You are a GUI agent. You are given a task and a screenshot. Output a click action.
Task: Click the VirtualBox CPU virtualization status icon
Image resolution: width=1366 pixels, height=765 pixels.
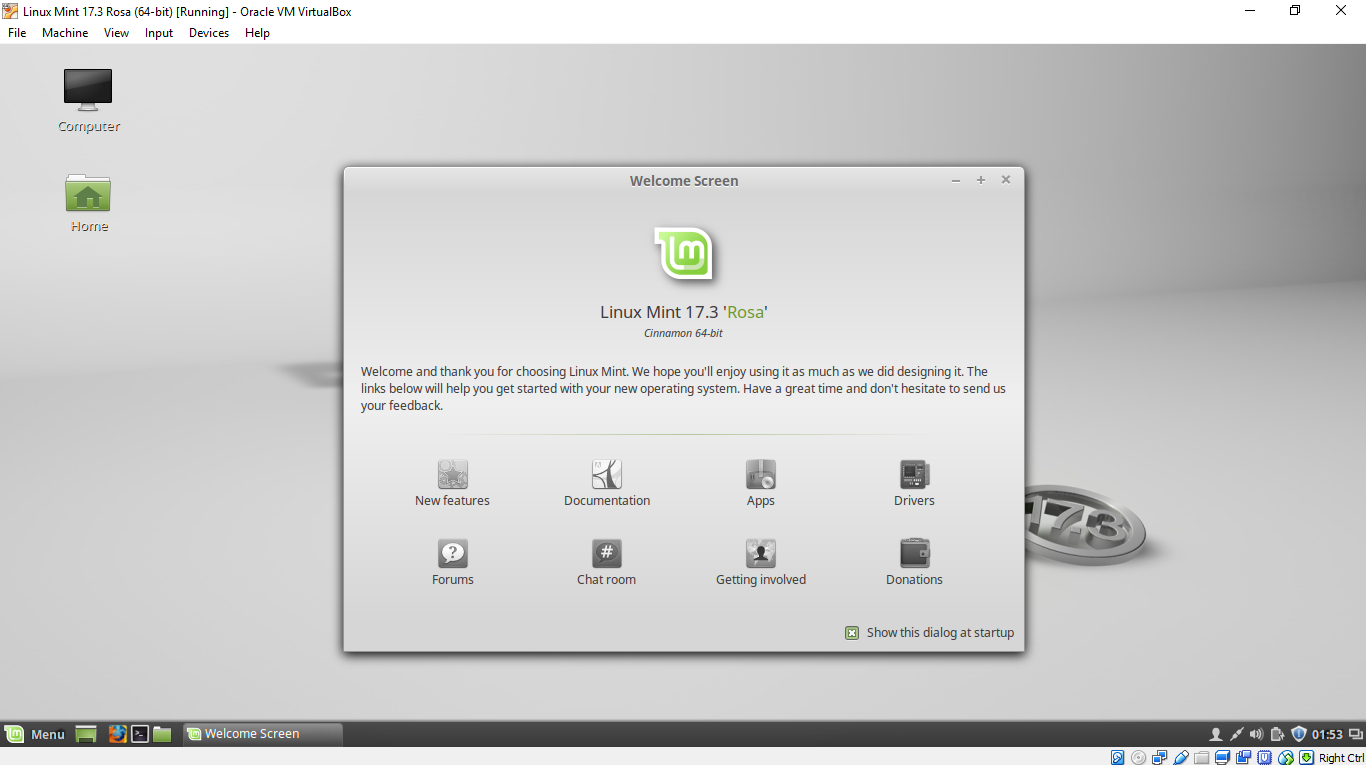(1264, 757)
